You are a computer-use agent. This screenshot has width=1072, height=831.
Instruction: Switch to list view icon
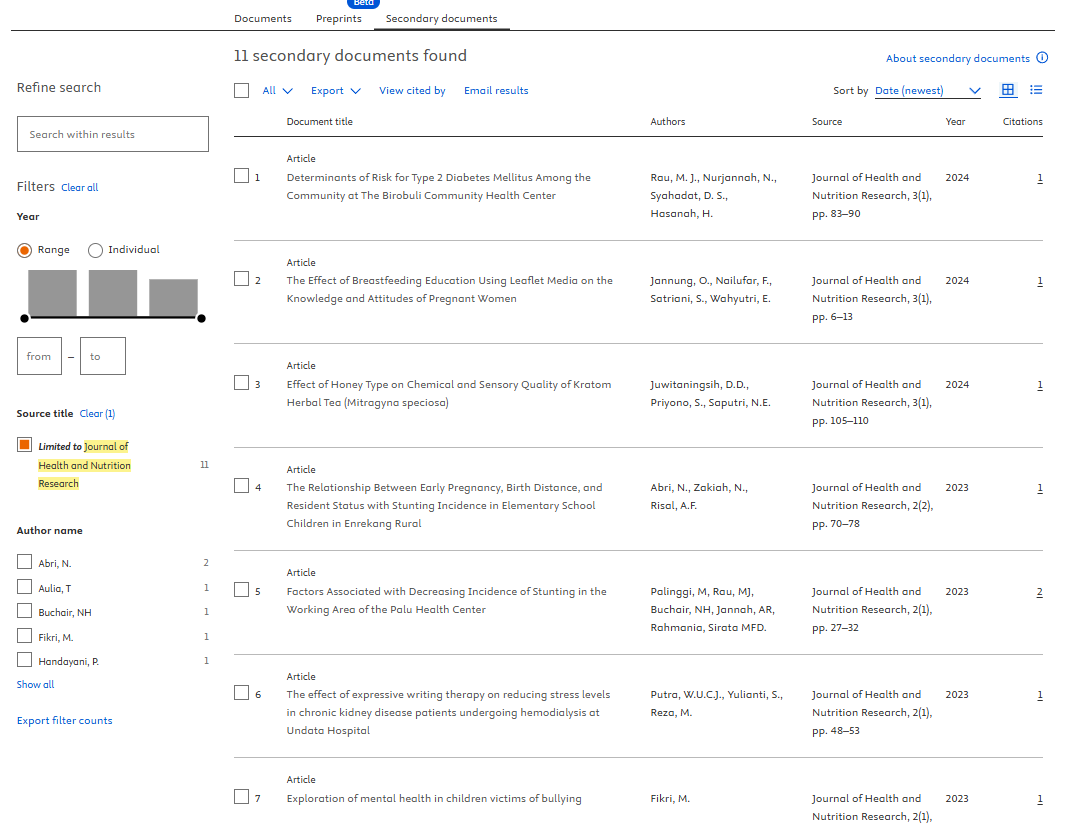[1036, 90]
